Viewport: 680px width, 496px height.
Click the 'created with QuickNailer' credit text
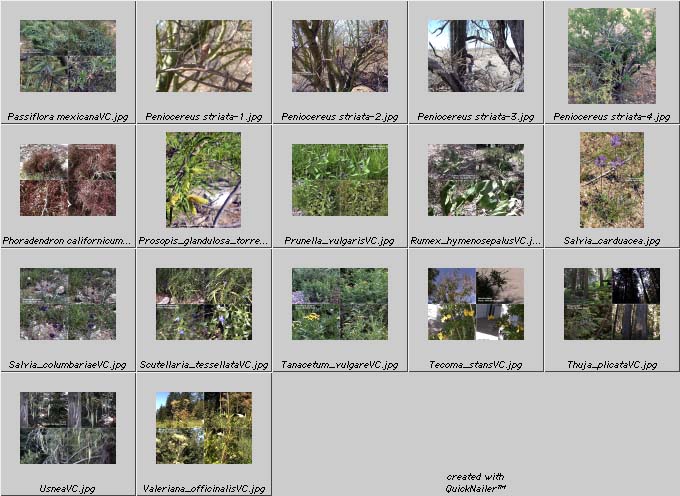tap(476, 483)
